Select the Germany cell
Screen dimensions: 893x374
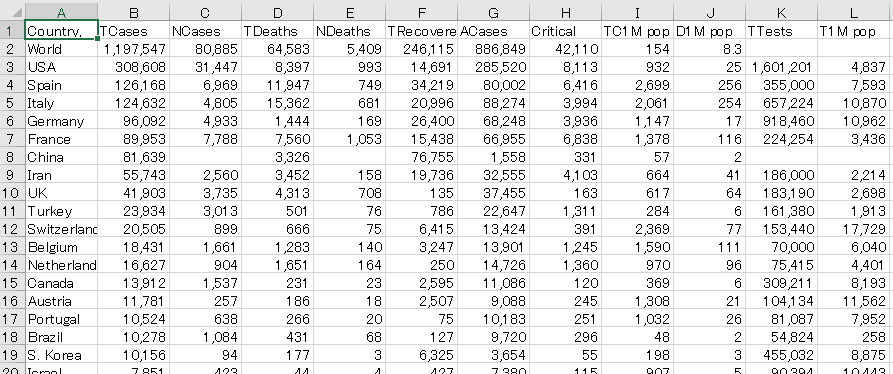click(x=62, y=121)
